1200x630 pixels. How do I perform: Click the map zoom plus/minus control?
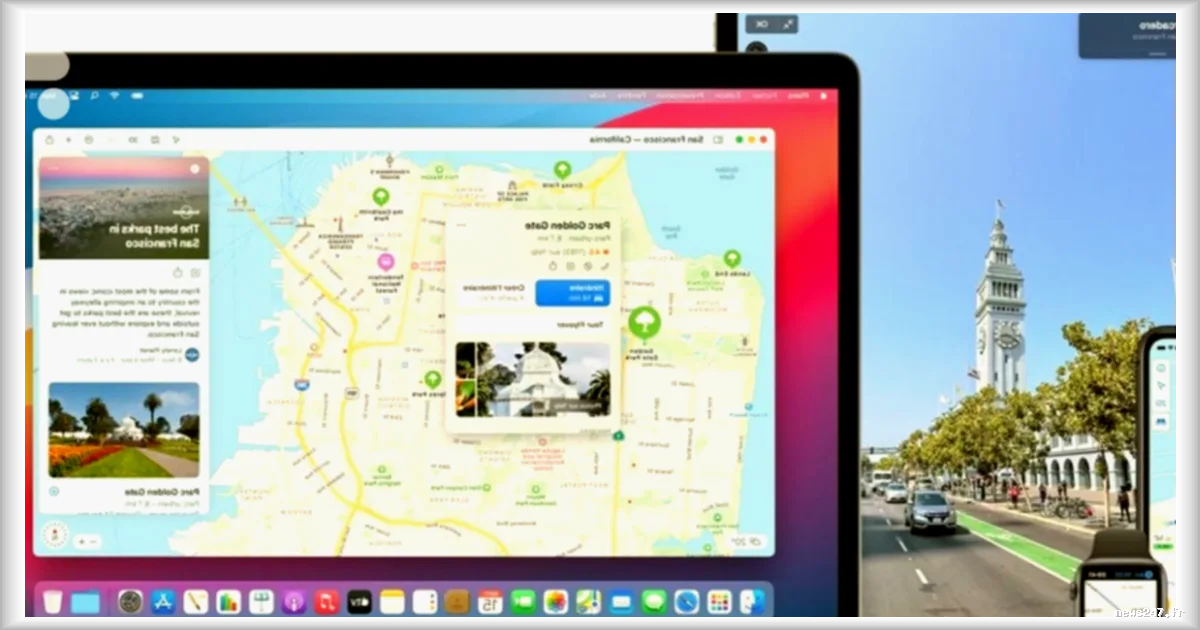click(87, 541)
